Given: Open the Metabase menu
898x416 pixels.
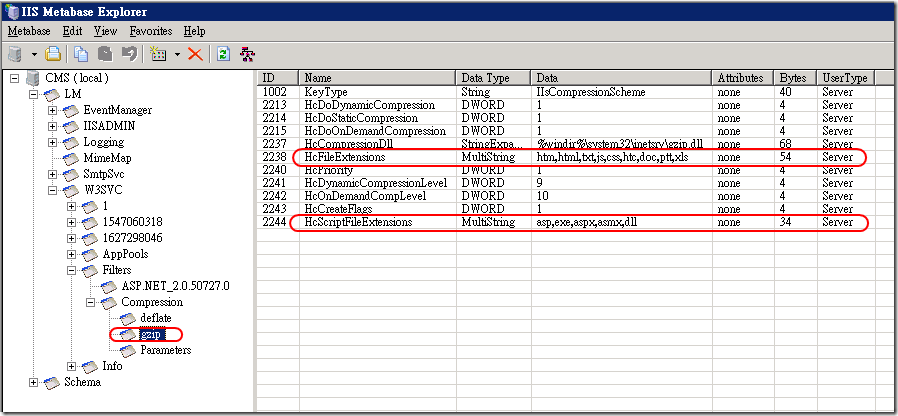Looking at the screenshot, I should pyautogui.click(x=29, y=31).
